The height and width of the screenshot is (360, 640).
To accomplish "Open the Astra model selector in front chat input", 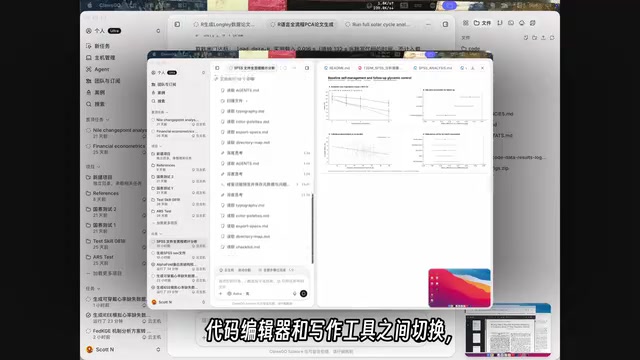I will (238, 293).
